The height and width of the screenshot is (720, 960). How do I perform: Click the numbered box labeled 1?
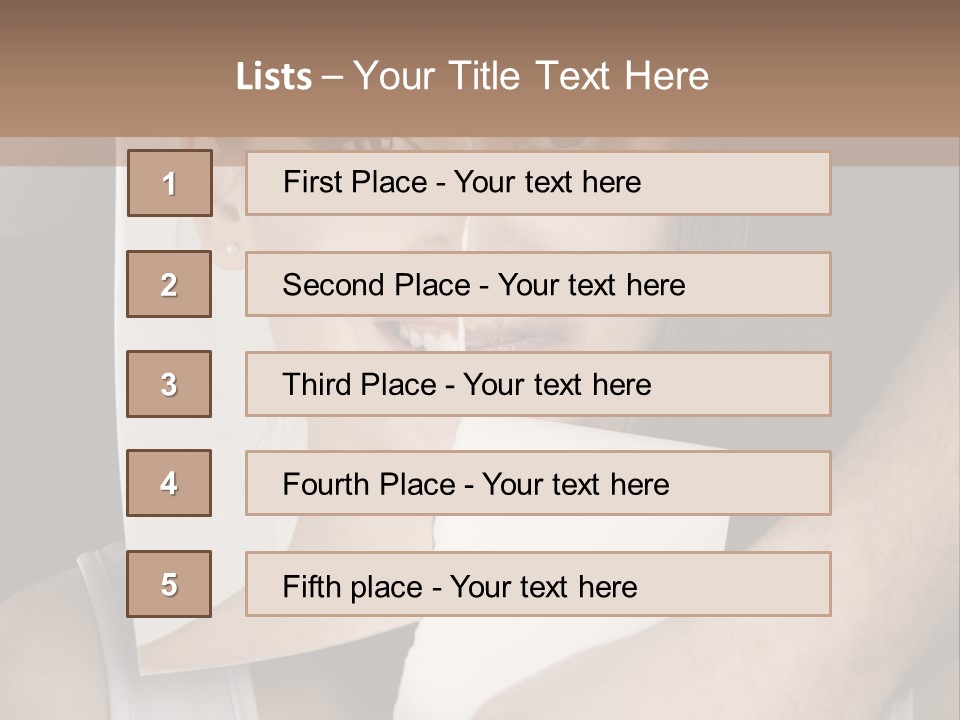pos(169,183)
